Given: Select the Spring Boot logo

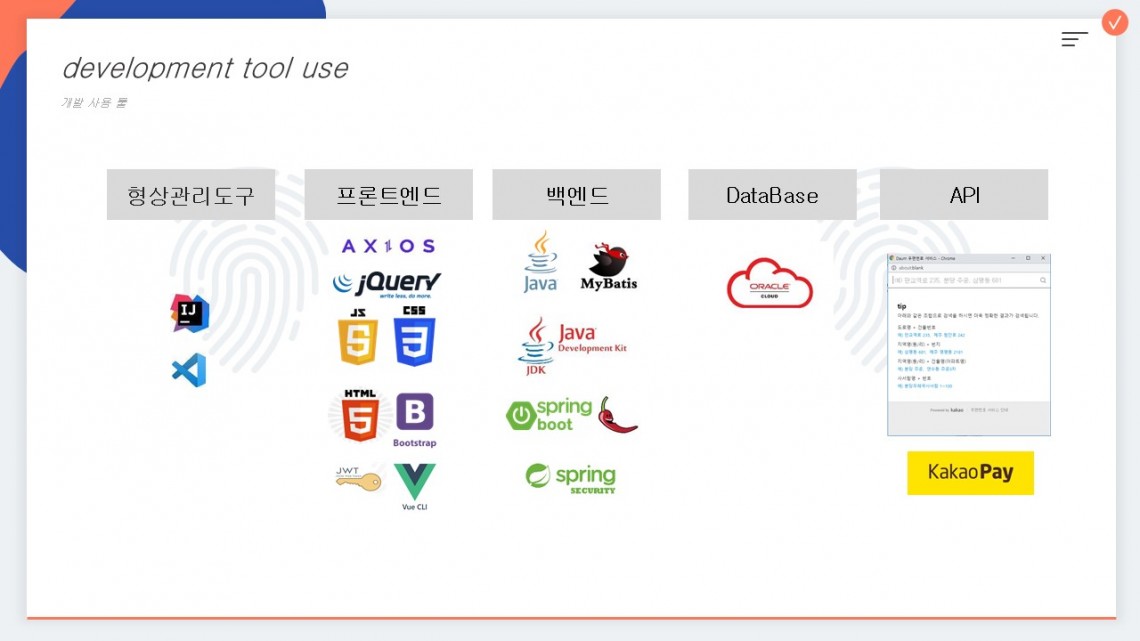Looking at the screenshot, I should pos(549,414).
